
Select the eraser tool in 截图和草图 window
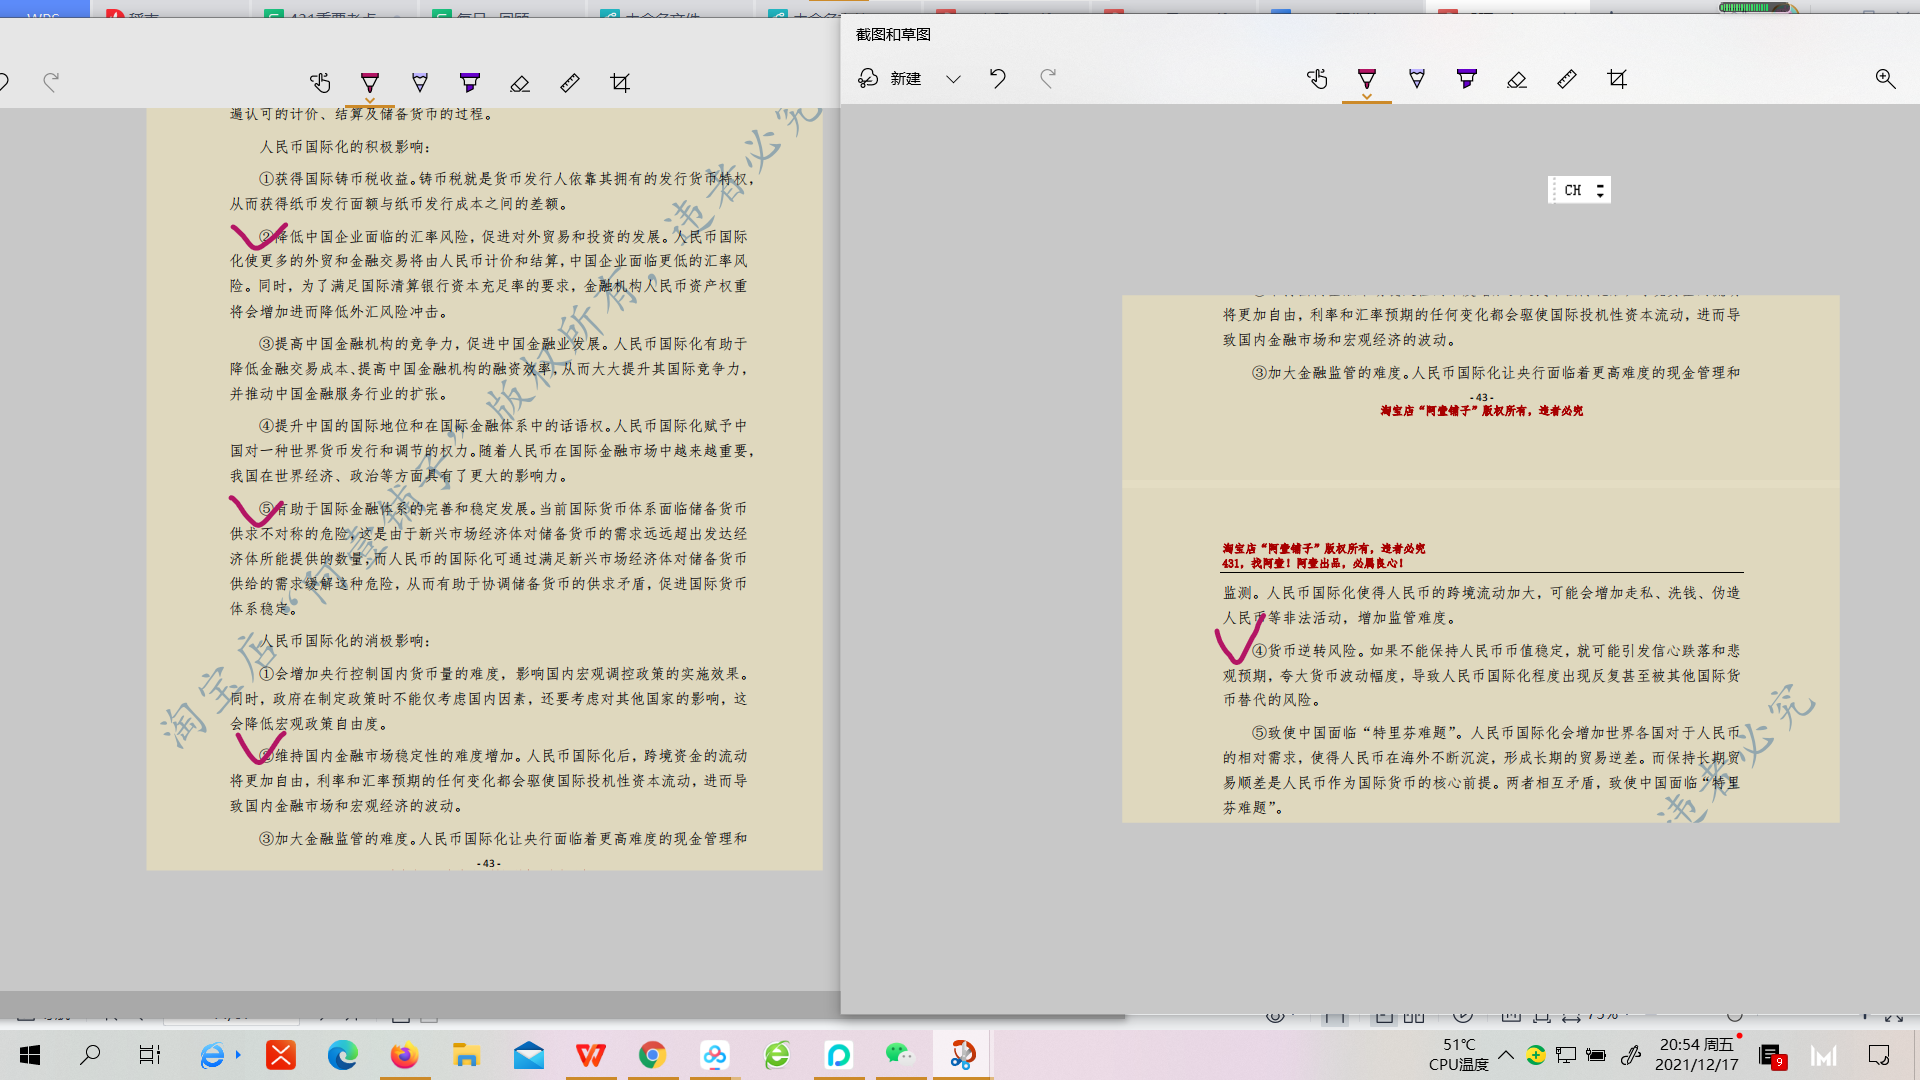tap(1517, 79)
